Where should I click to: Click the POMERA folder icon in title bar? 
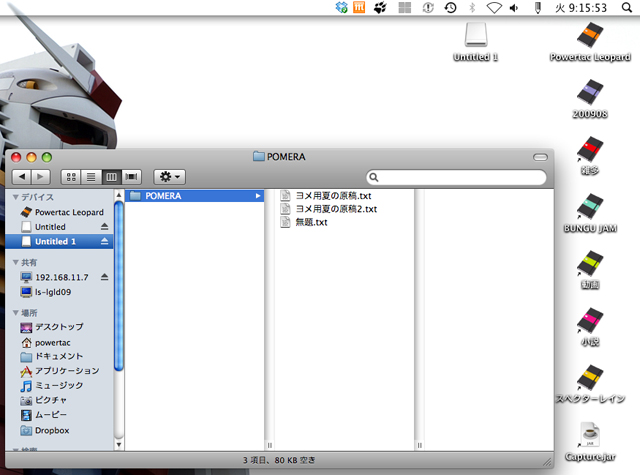pyautogui.click(x=258, y=157)
